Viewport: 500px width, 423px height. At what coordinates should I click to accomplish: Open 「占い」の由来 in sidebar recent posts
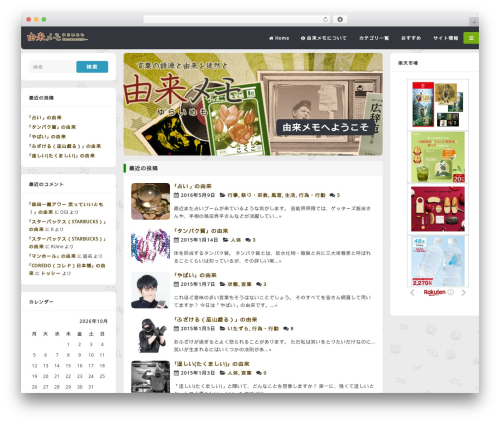(x=45, y=117)
